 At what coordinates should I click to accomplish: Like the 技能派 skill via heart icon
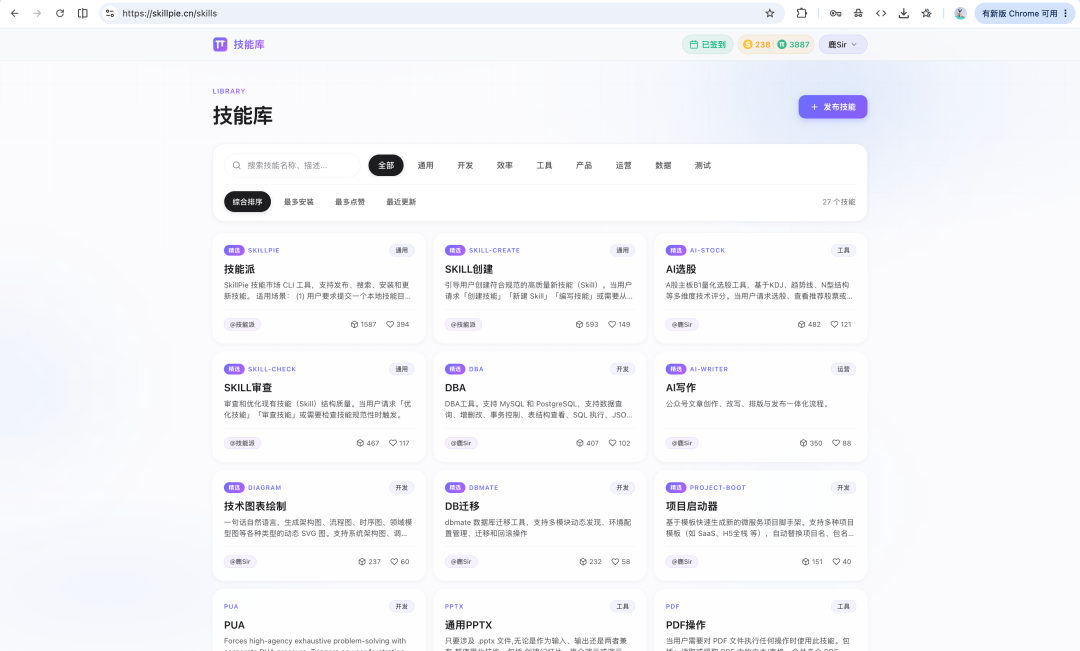pos(390,324)
